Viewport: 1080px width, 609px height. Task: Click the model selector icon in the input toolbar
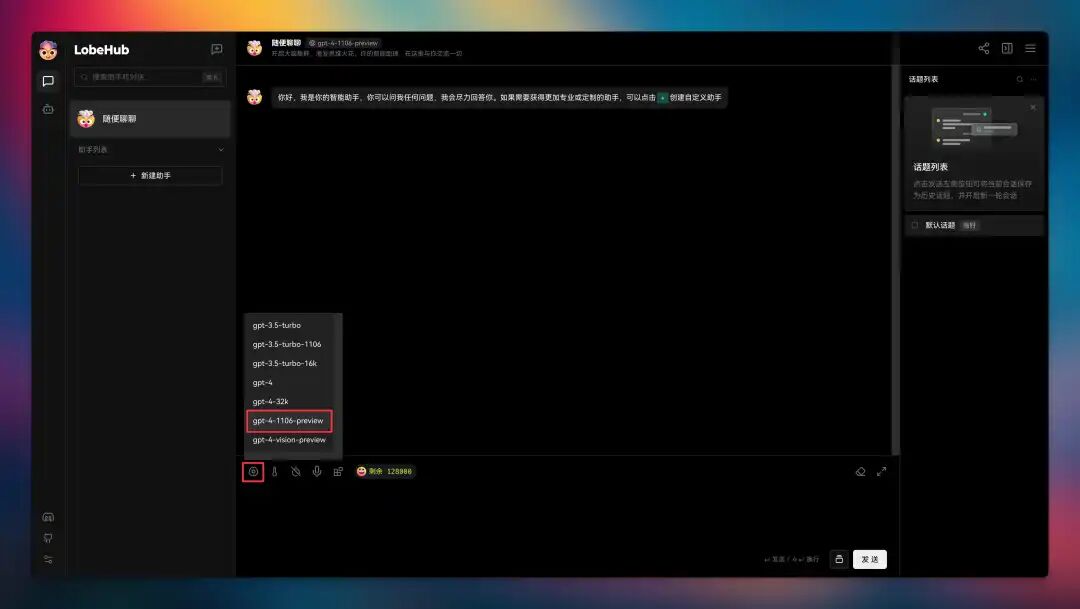pyautogui.click(x=253, y=471)
